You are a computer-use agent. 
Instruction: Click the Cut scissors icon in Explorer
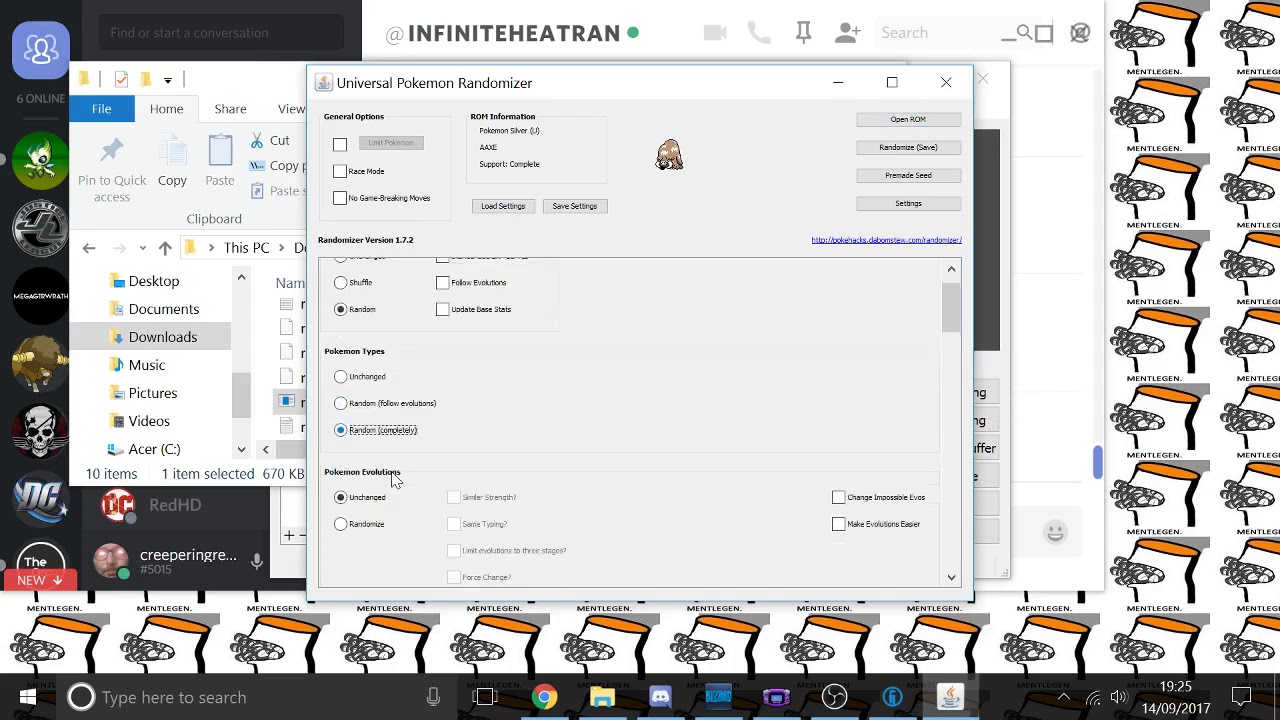pos(257,141)
